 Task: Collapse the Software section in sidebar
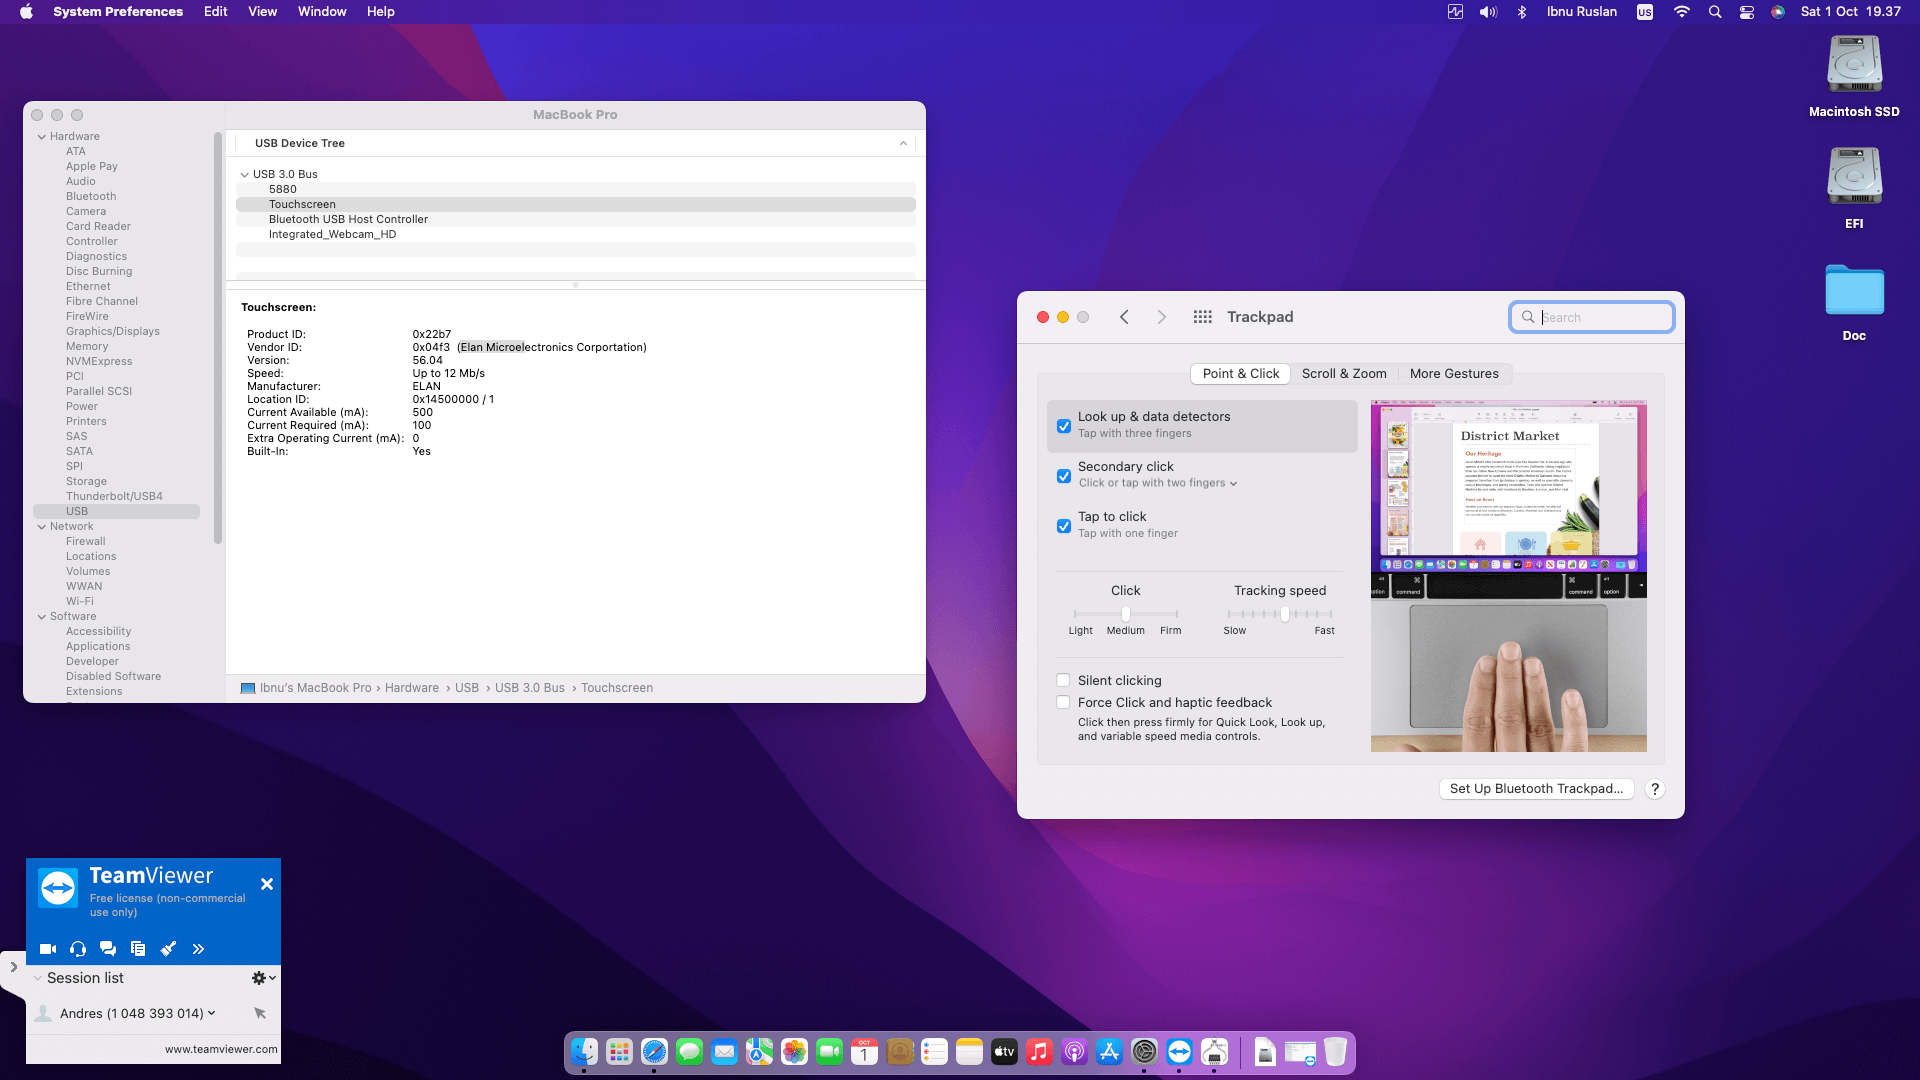click(x=42, y=617)
